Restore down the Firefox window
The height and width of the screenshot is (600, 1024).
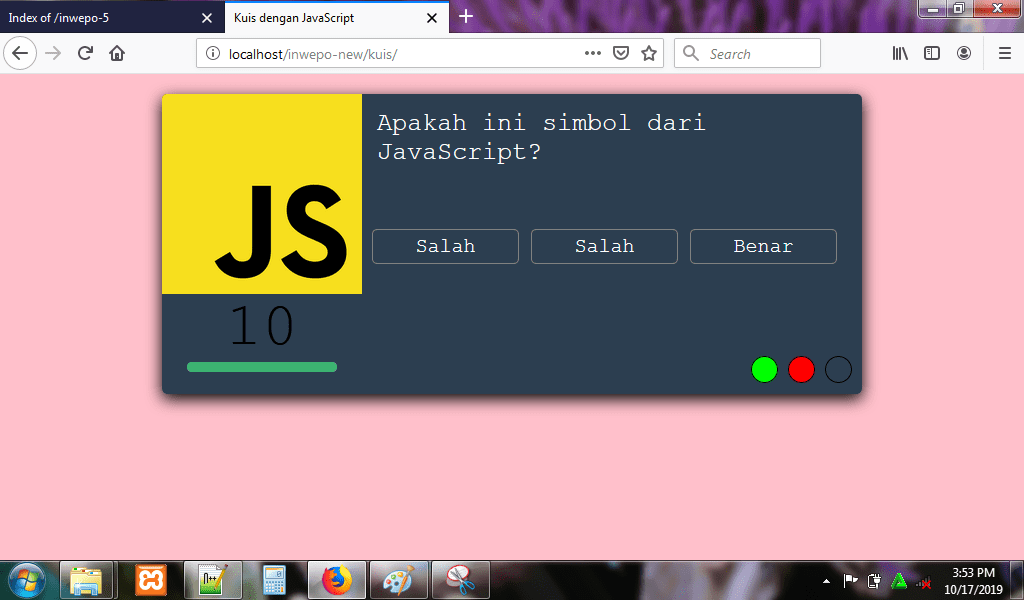click(x=959, y=8)
